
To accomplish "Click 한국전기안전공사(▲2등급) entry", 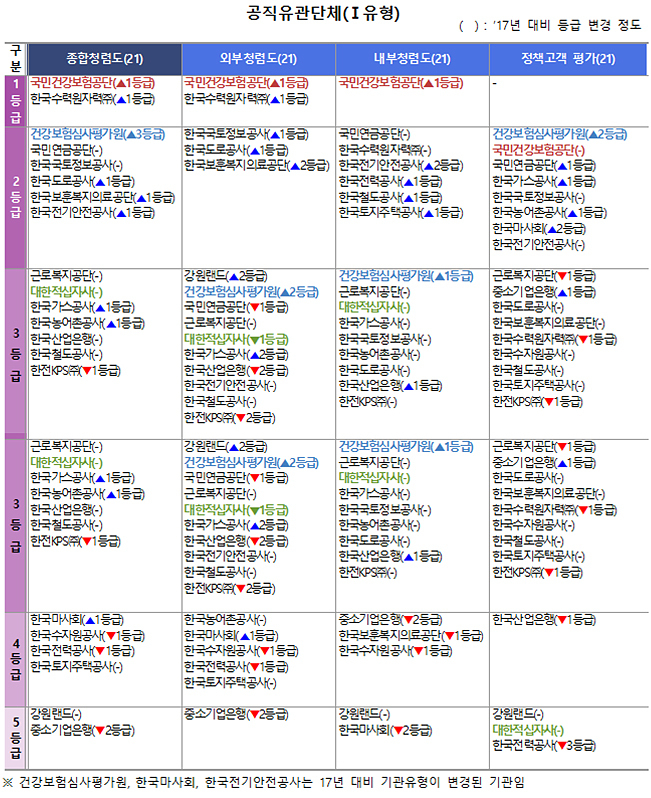I will (x=401, y=165).
